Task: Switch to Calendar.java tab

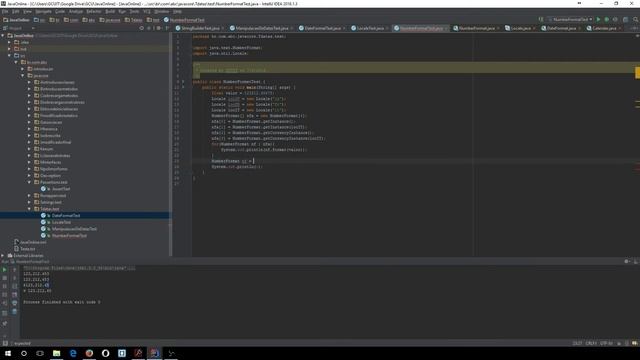Action: [x=604, y=28]
